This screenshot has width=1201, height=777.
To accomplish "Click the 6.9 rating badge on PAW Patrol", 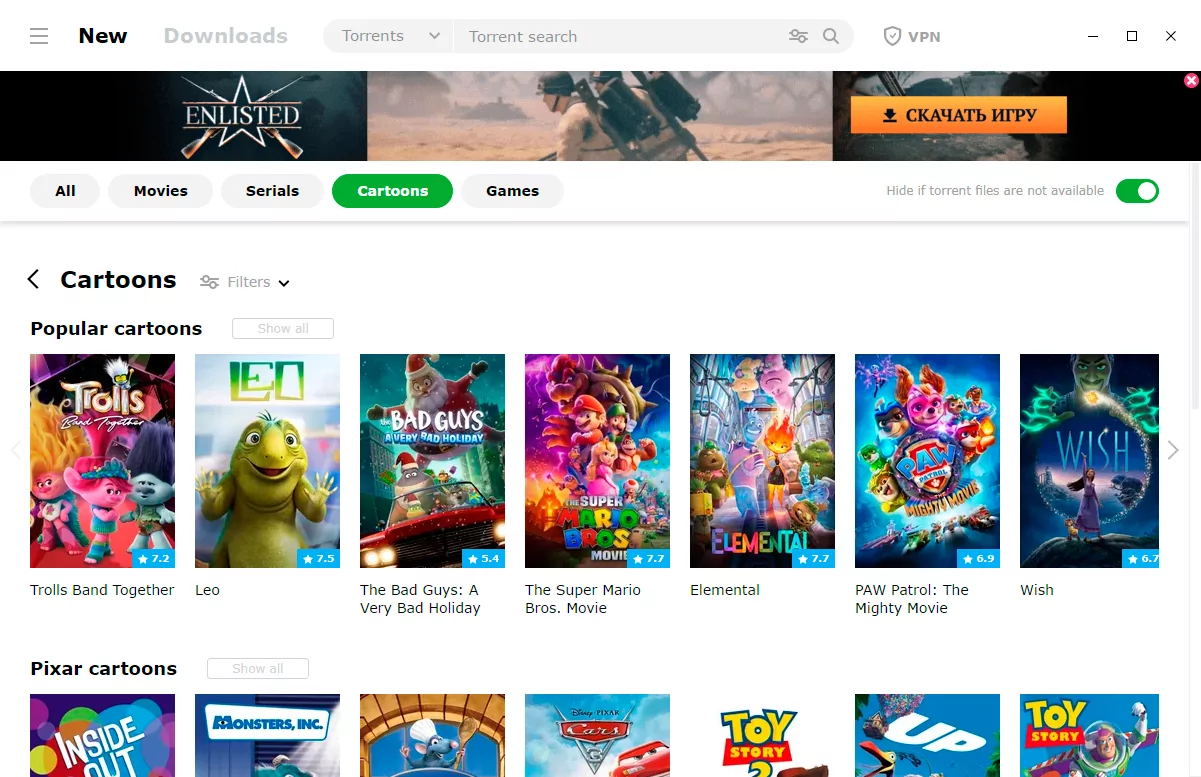I will click(979, 558).
